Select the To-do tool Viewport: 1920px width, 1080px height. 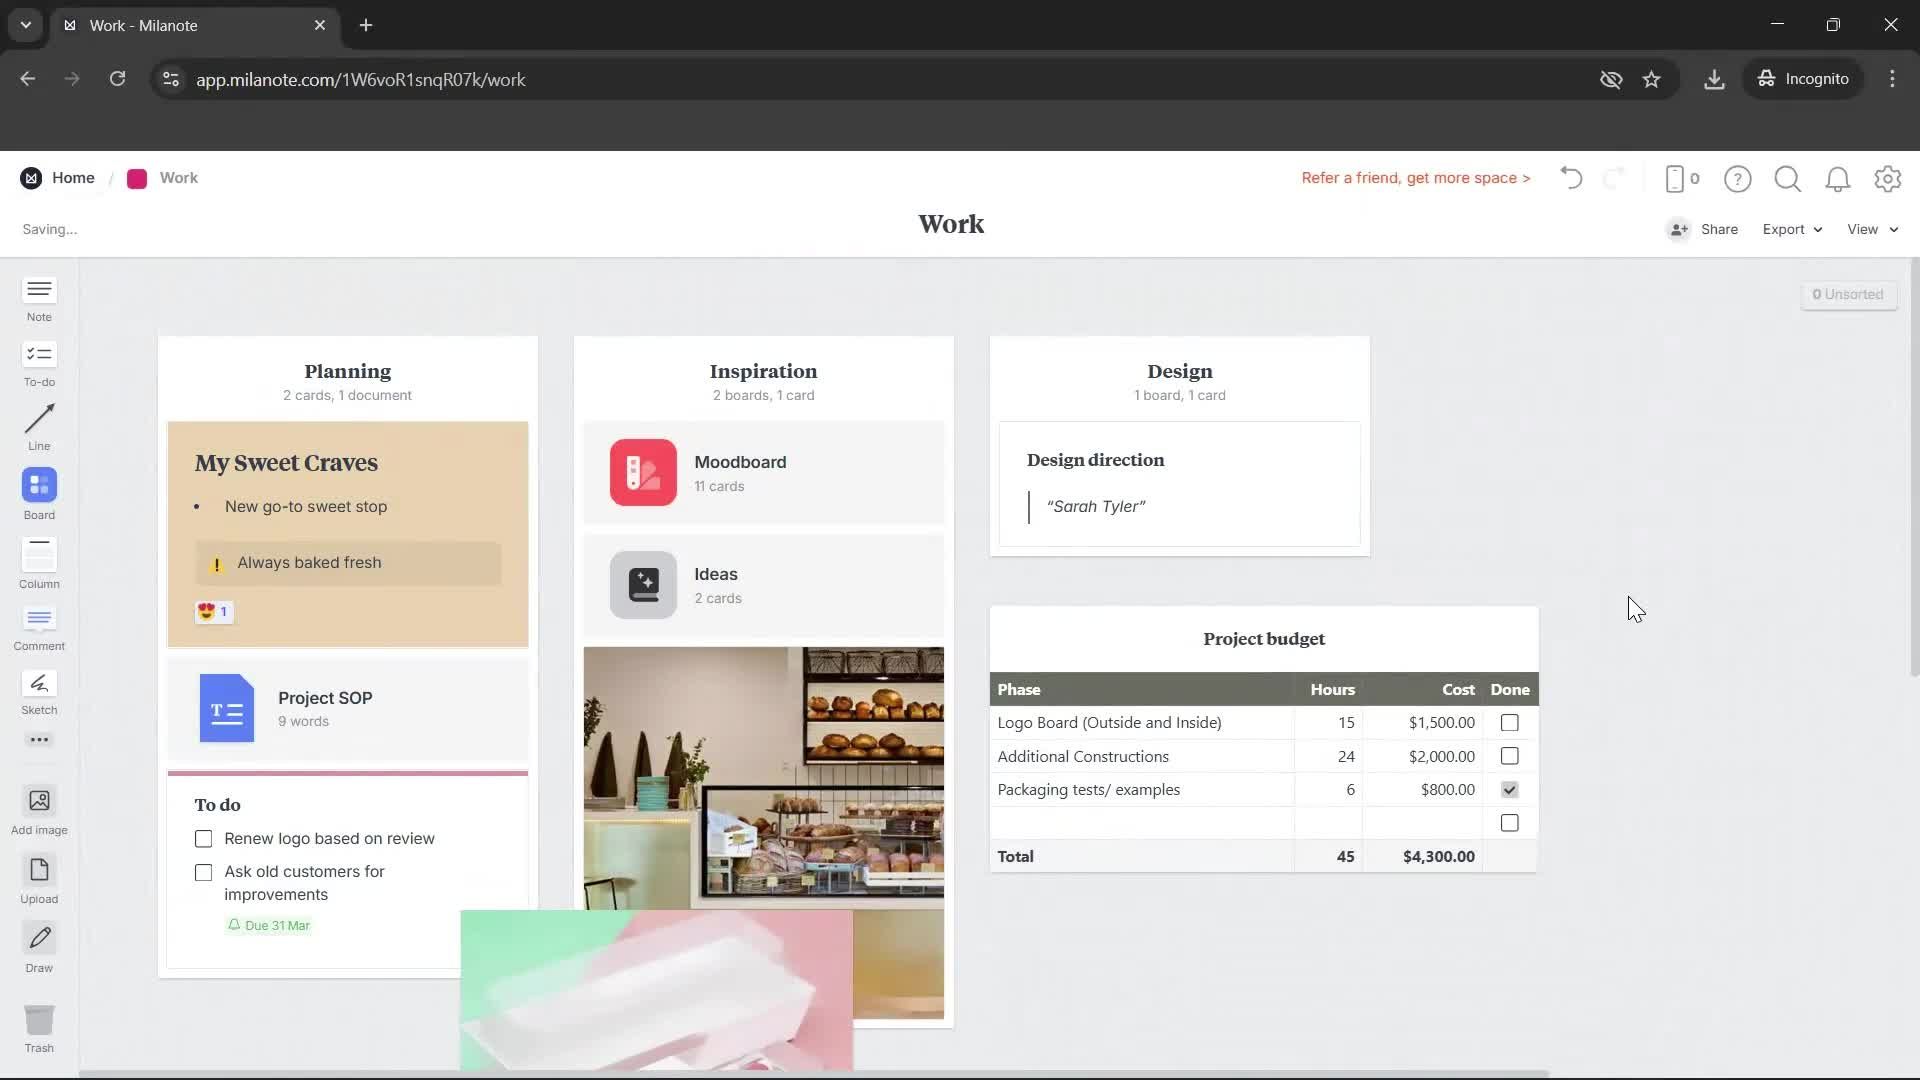[x=38, y=362]
